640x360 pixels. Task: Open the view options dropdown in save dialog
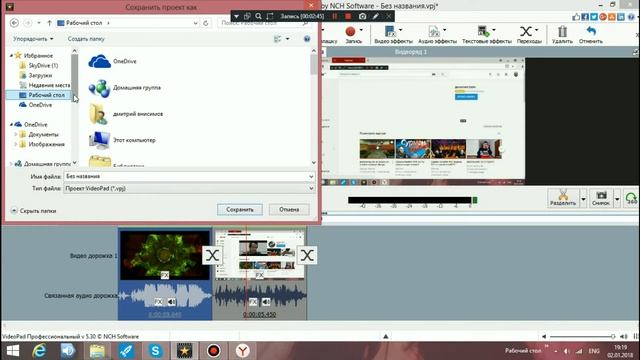point(287,39)
